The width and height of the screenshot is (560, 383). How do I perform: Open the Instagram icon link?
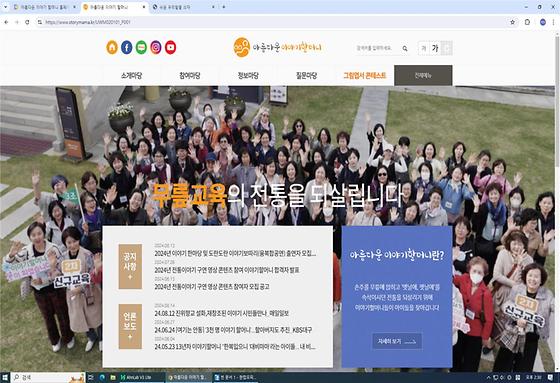point(156,47)
